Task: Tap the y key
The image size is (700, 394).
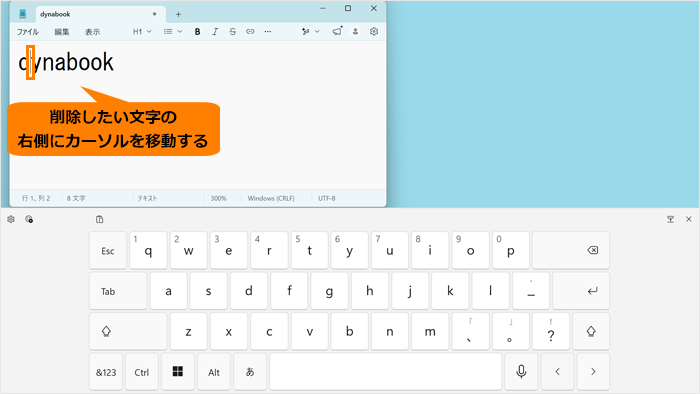Action: (350, 250)
